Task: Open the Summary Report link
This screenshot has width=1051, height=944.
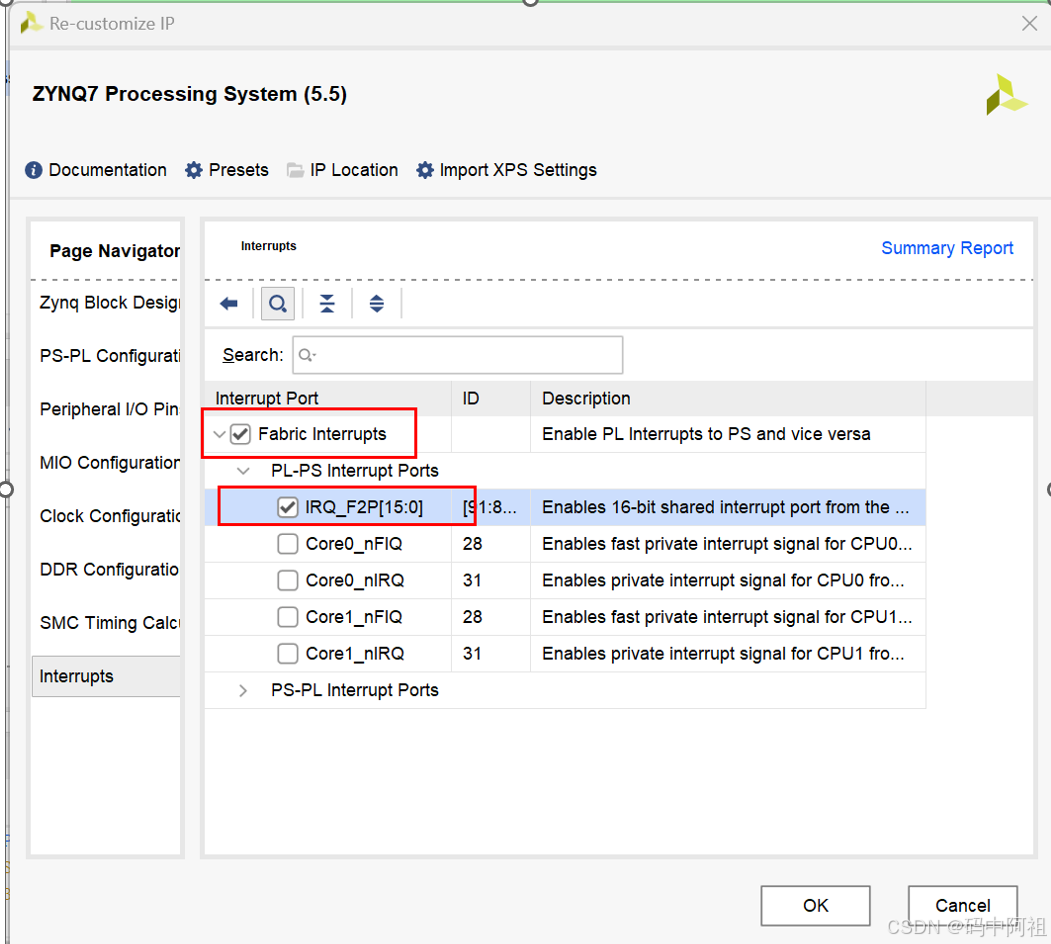Action: pos(946,248)
